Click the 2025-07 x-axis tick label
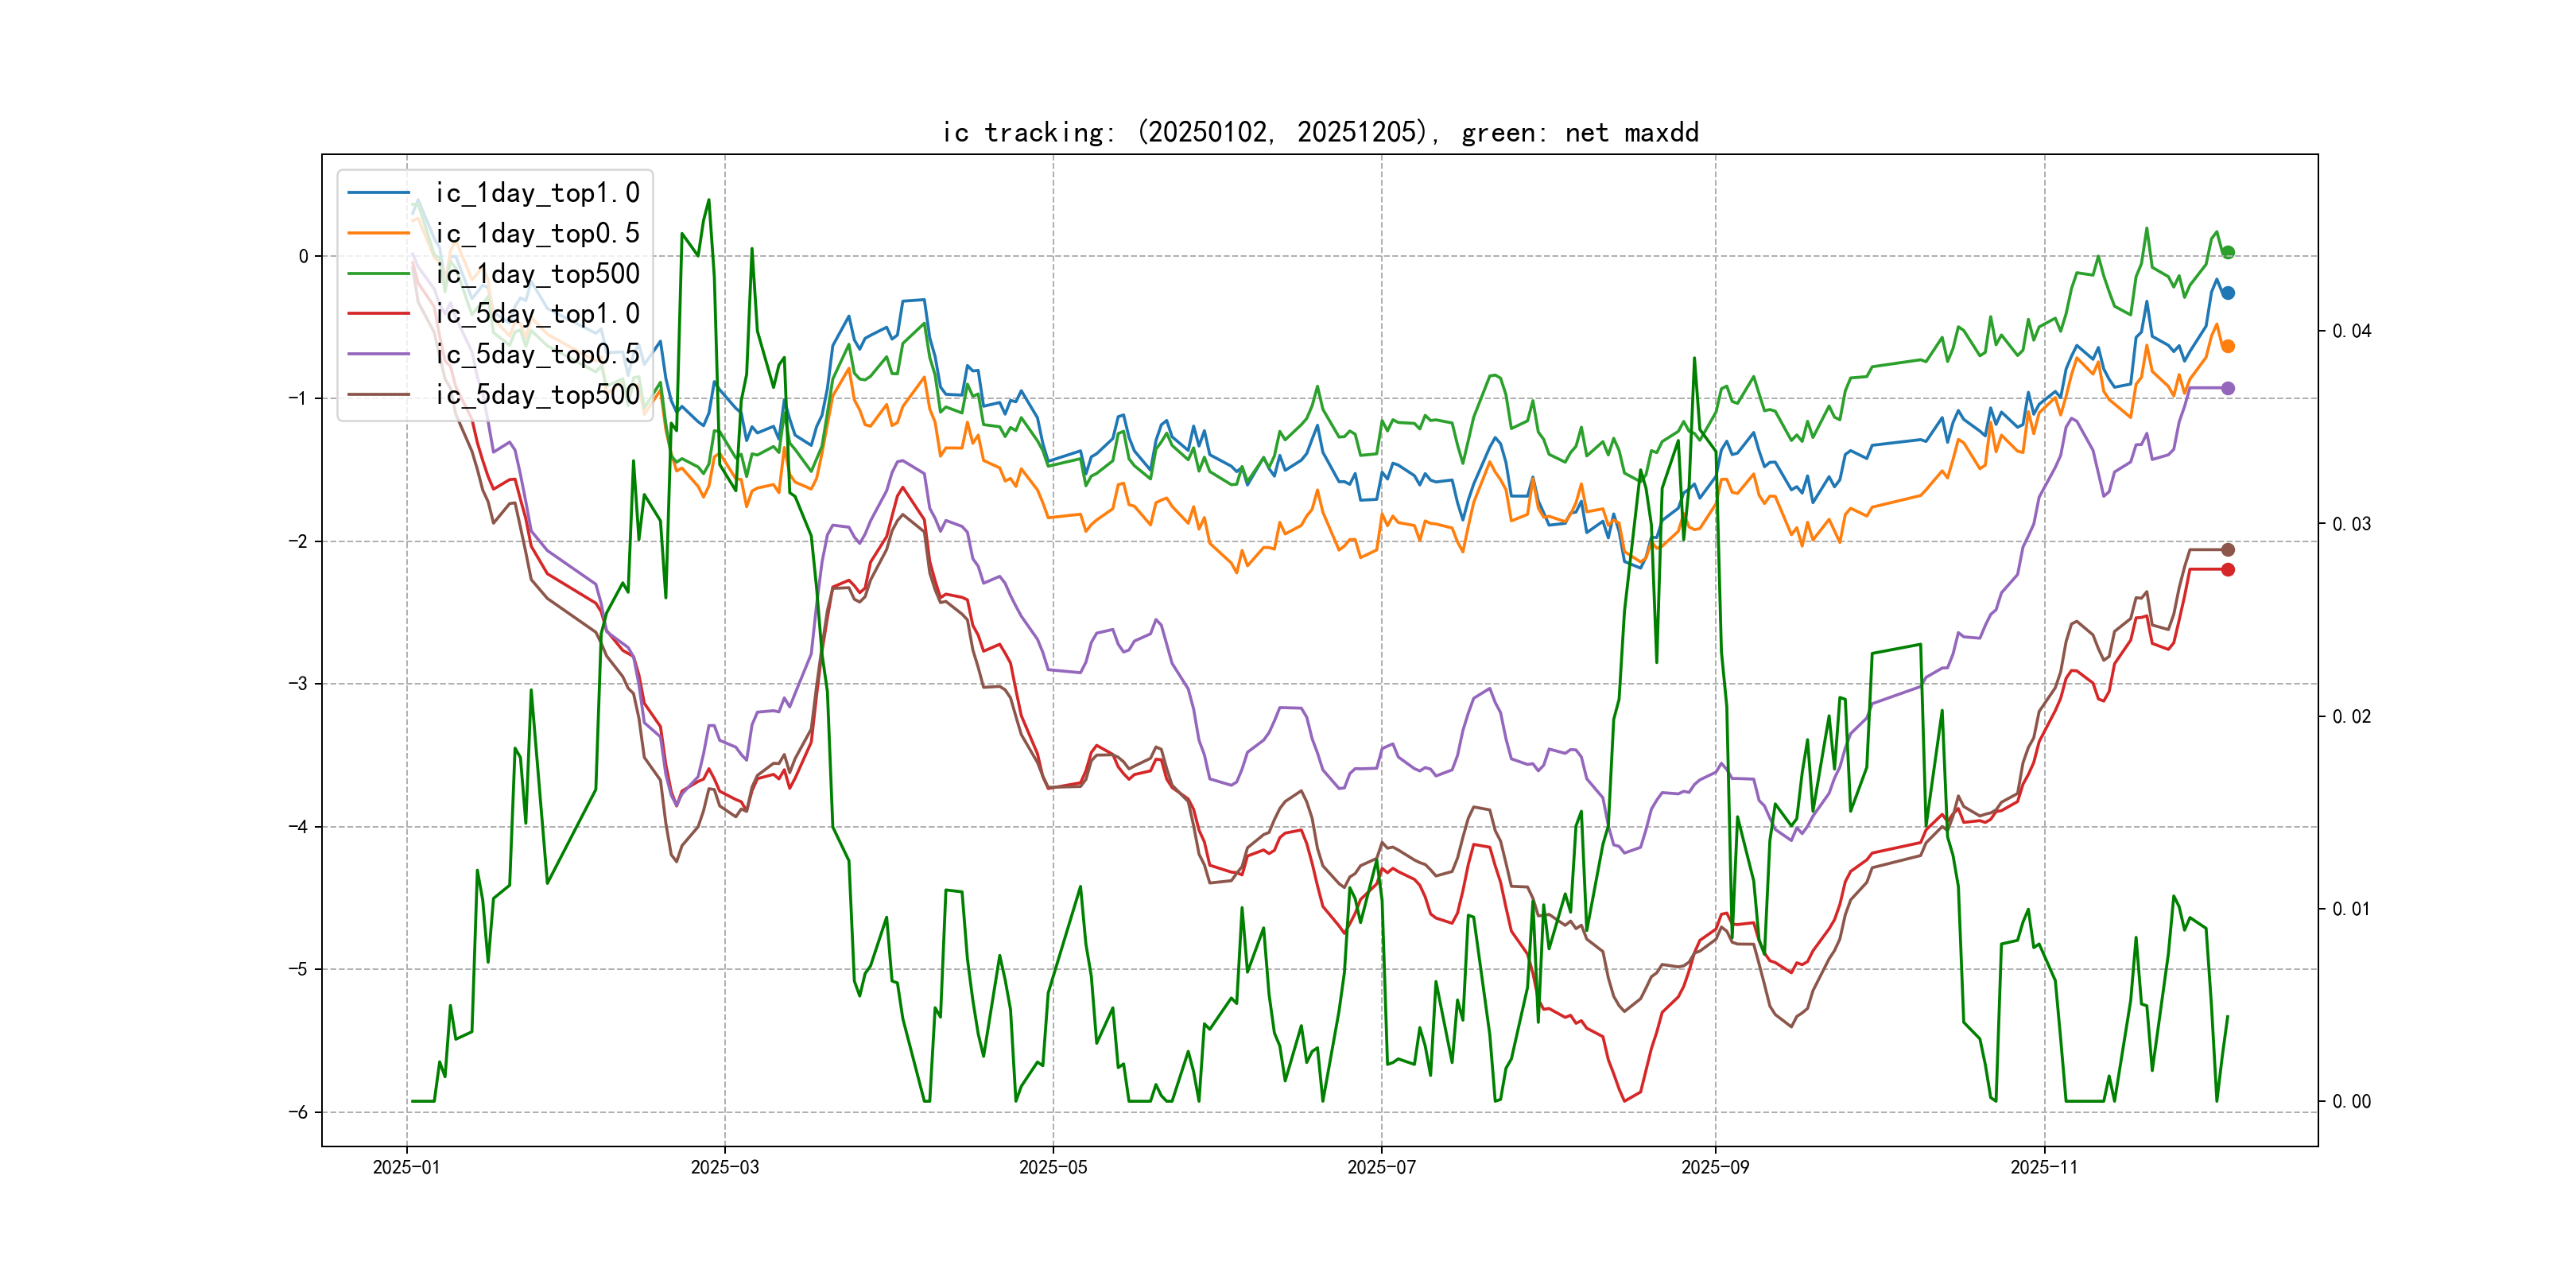Screen dimensions: 2576x1288 click(x=1381, y=1167)
